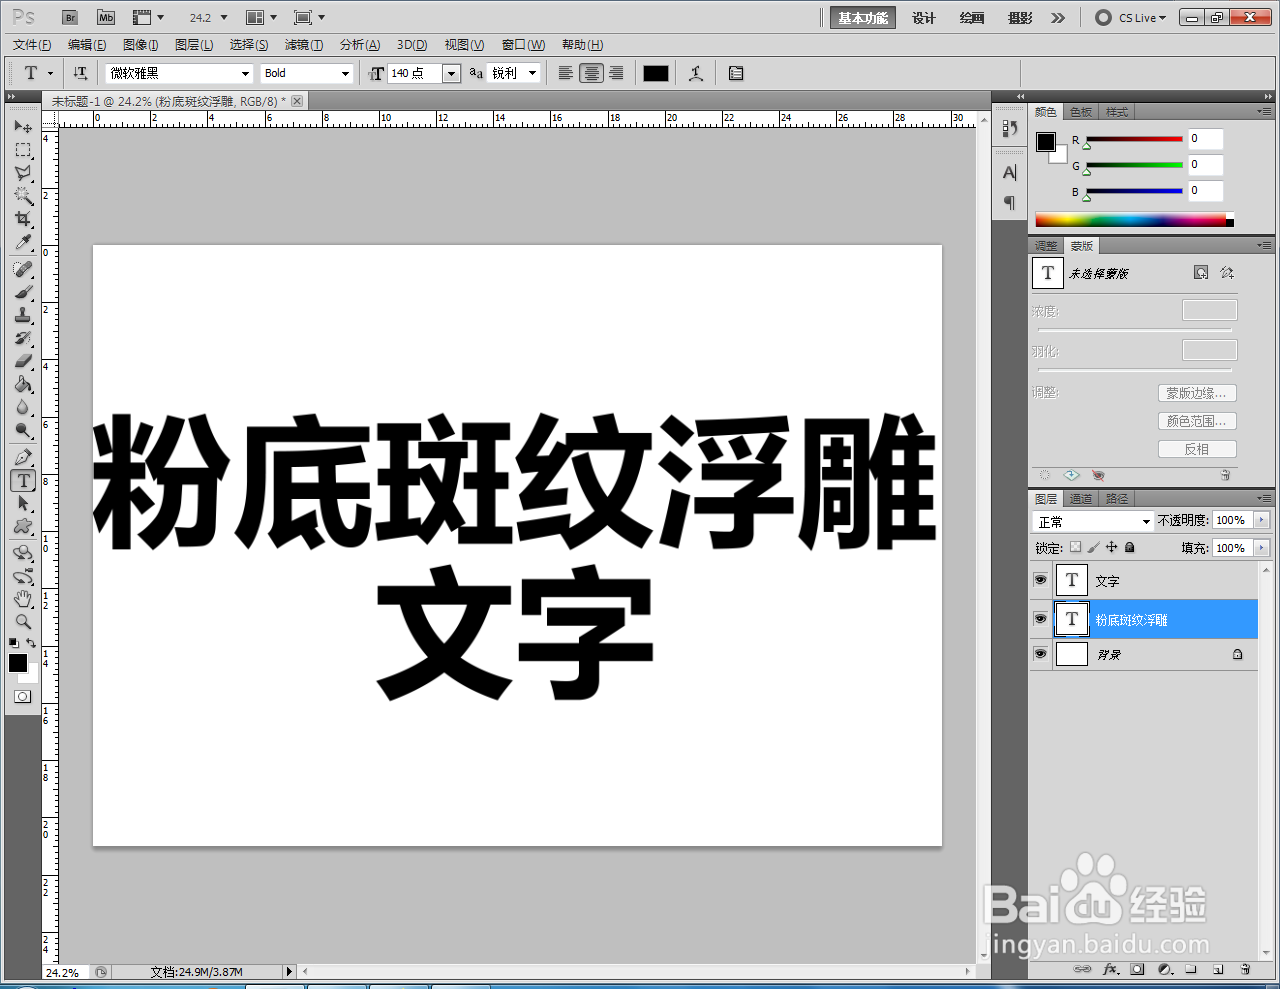This screenshot has height=989, width=1280.
Task: Select the Zoom tool in toolbox
Action: click(23, 622)
